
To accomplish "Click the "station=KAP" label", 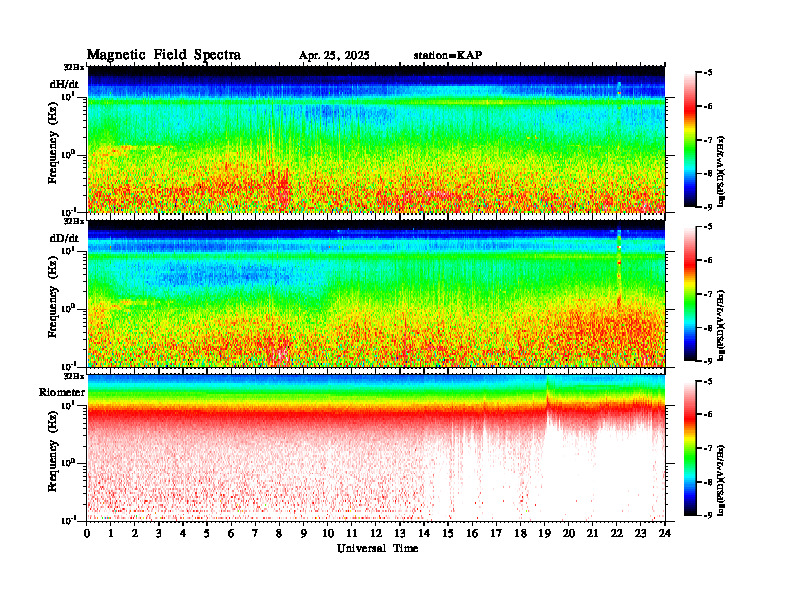I will coord(448,55).
